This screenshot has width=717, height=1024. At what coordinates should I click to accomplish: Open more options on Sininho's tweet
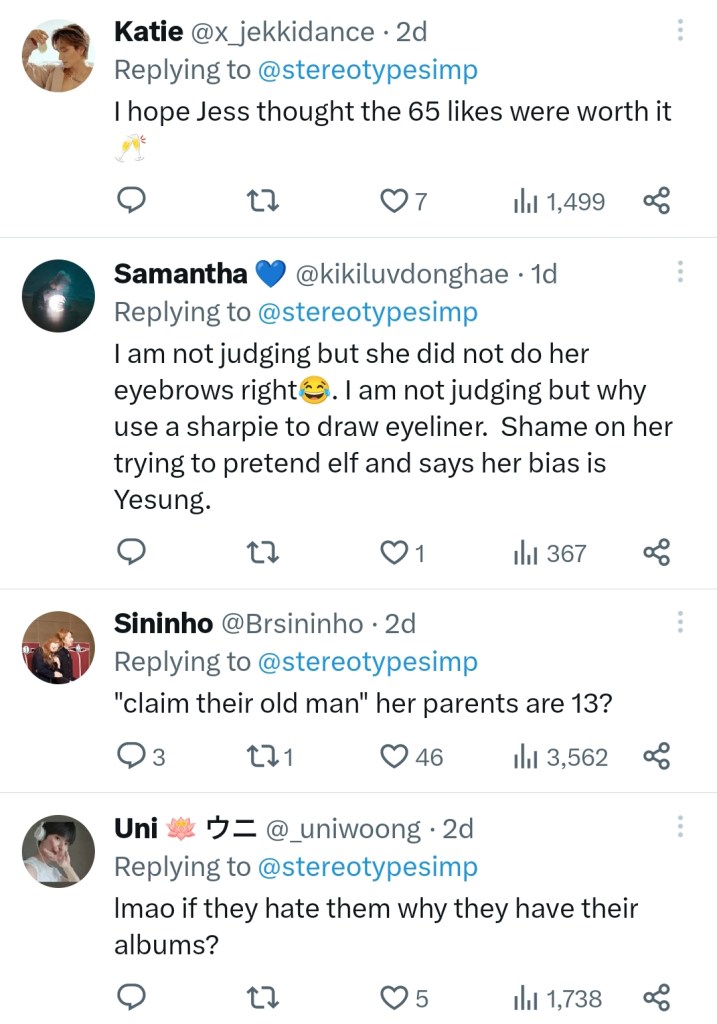pyautogui.click(x=680, y=623)
